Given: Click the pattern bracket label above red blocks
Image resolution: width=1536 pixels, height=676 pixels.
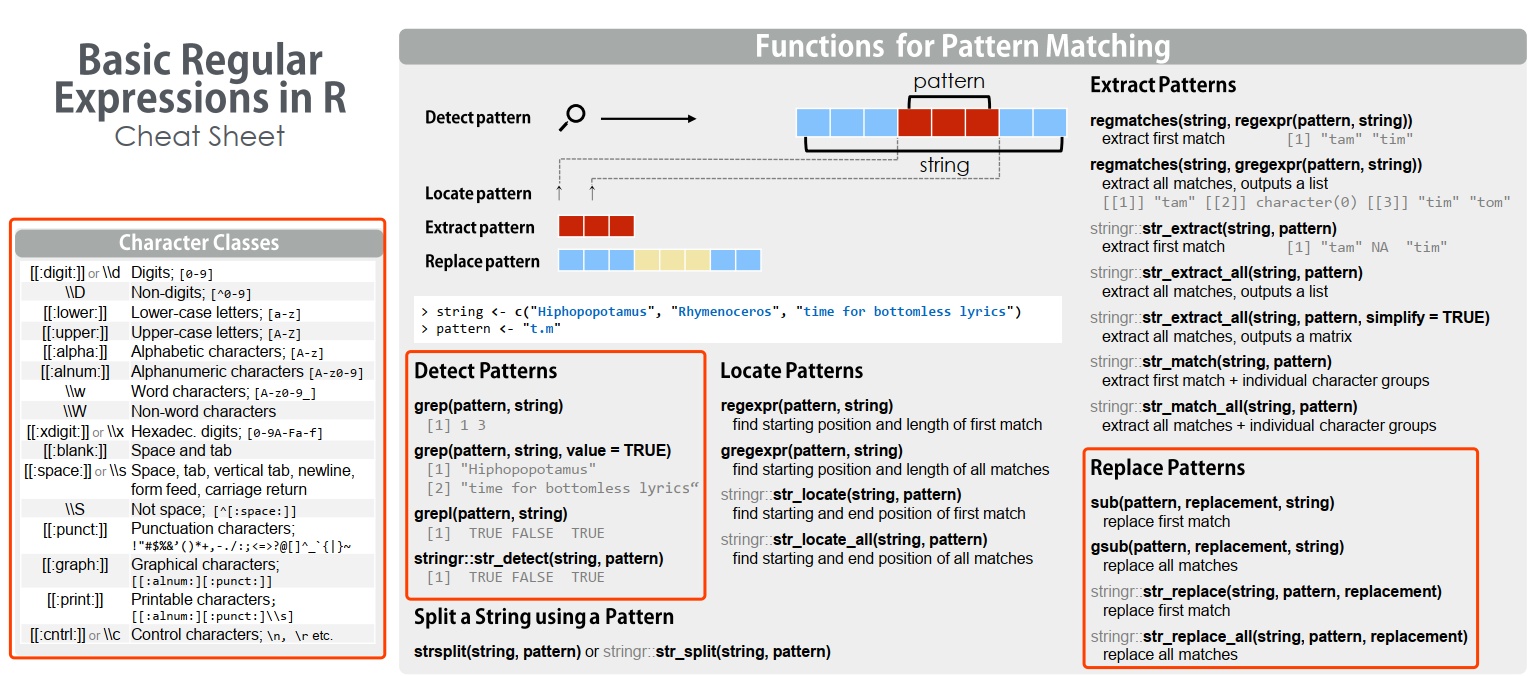Looking at the screenshot, I should 949,82.
